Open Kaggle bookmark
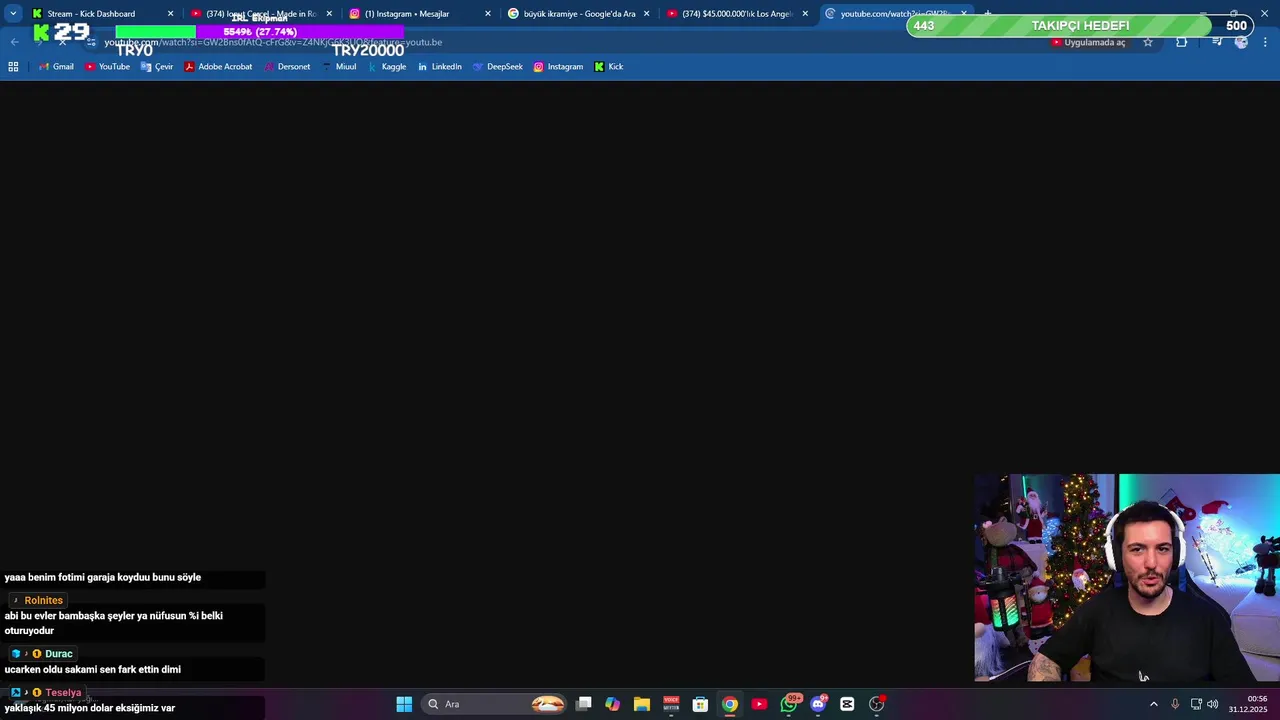1280x720 pixels. [x=387, y=67]
